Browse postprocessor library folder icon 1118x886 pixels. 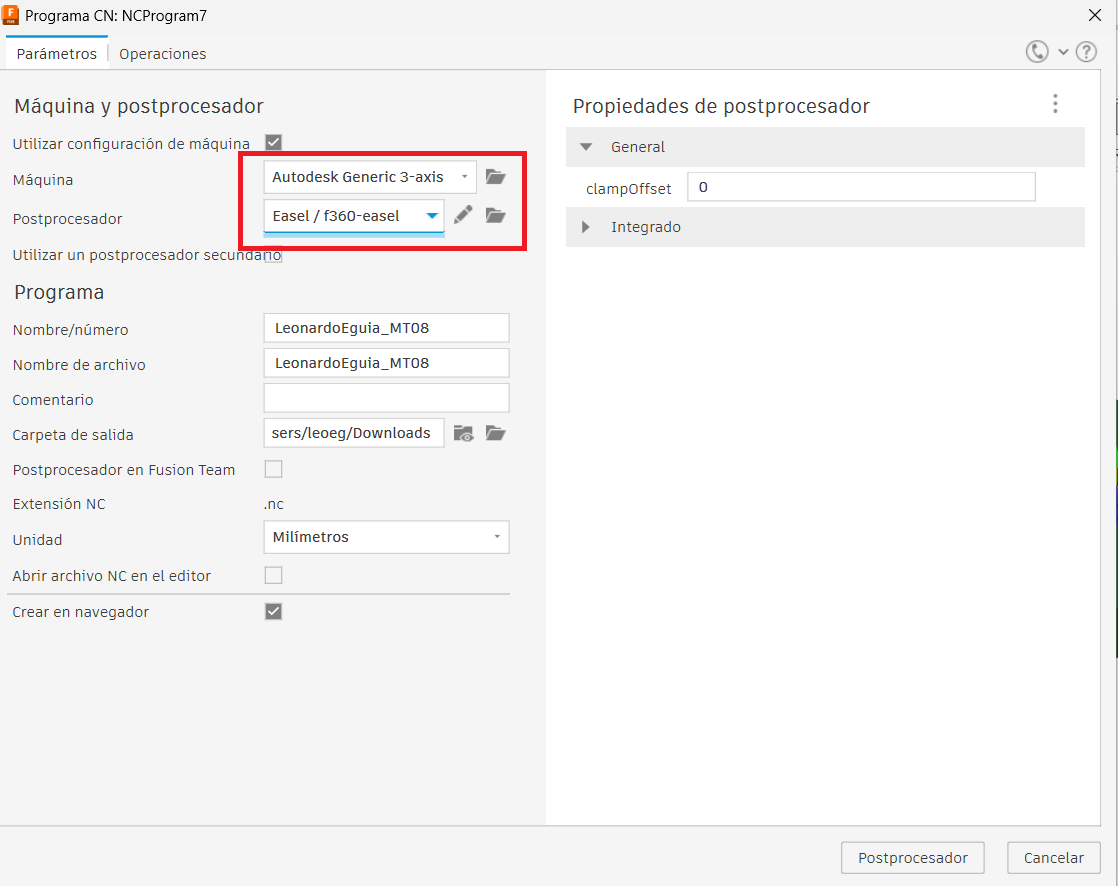click(496, 215)
